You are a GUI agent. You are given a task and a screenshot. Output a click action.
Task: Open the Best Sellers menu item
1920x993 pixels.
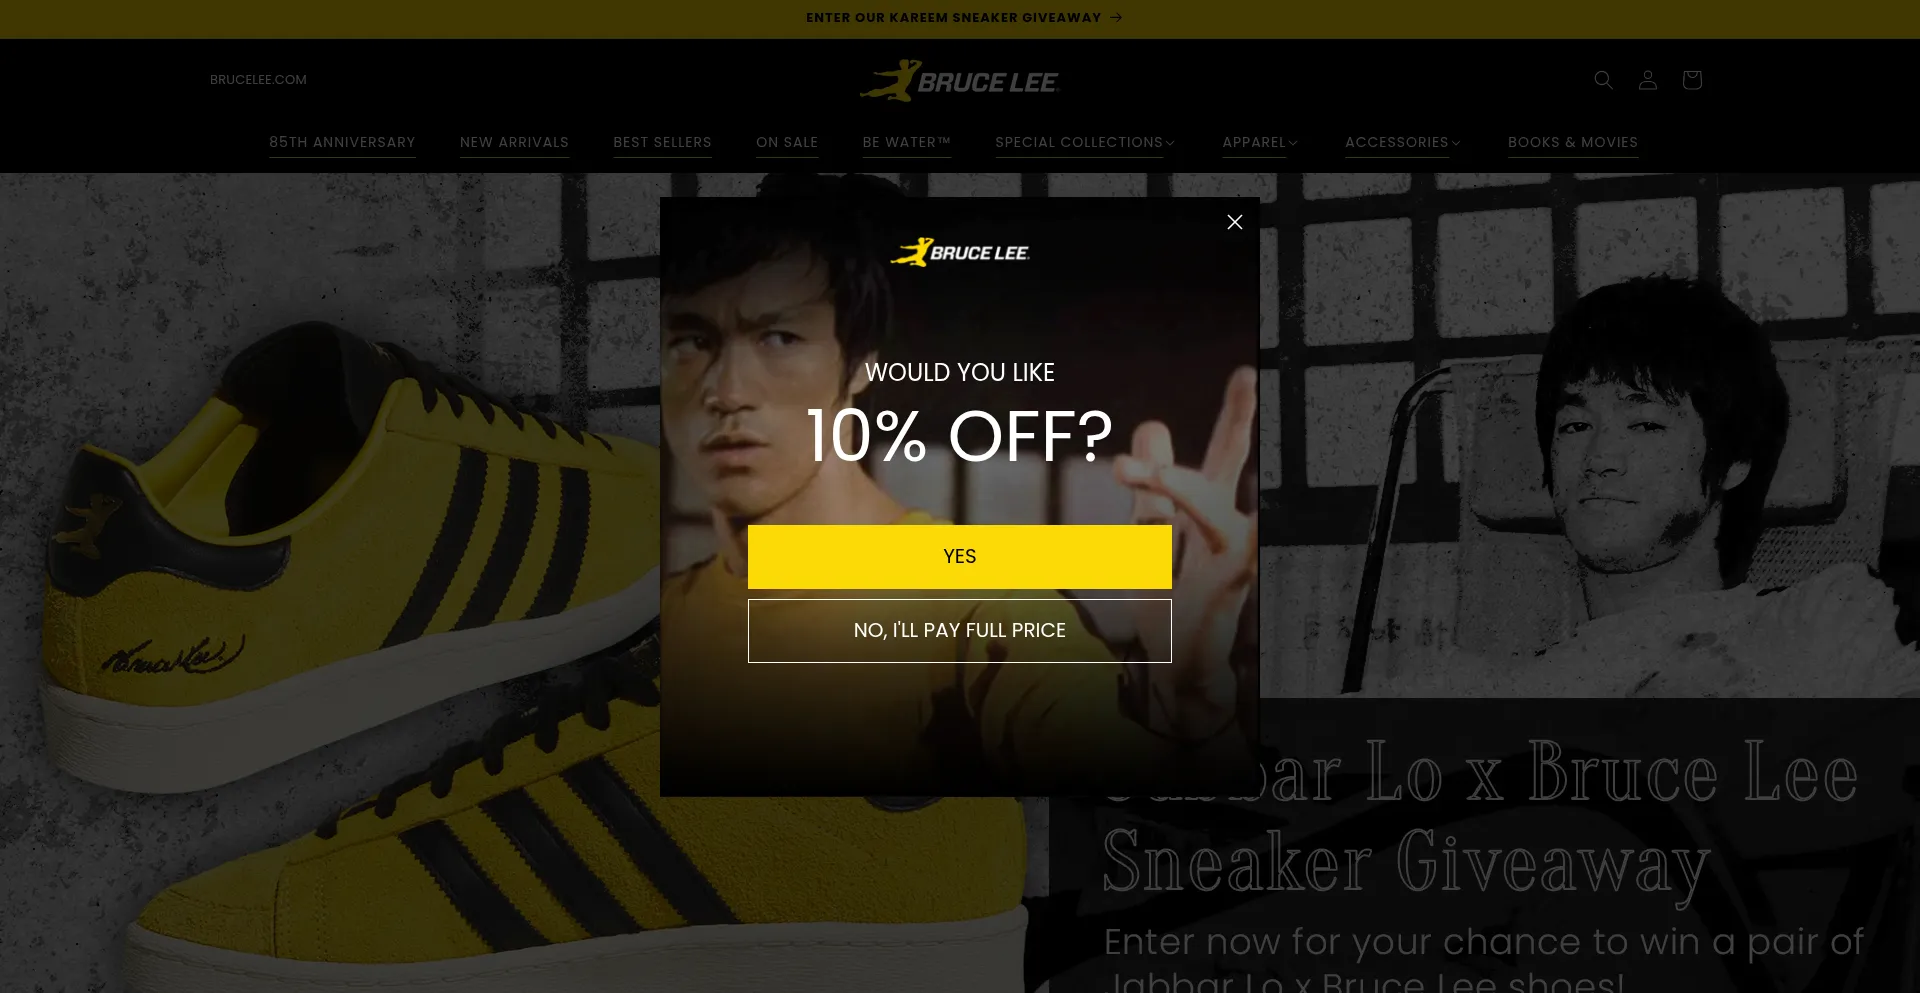[x=662, y=143]
